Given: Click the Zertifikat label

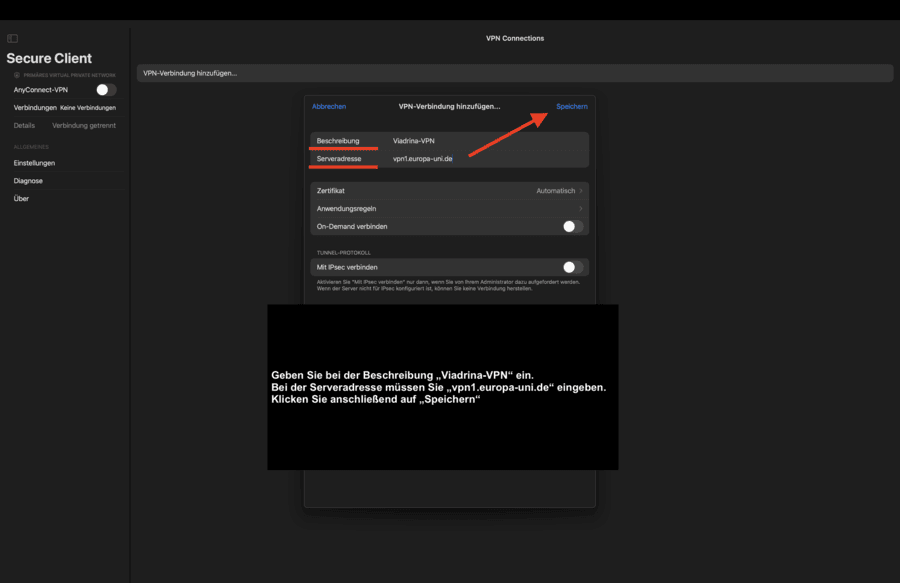Looking at the screenshot, I should coord(331,191).
